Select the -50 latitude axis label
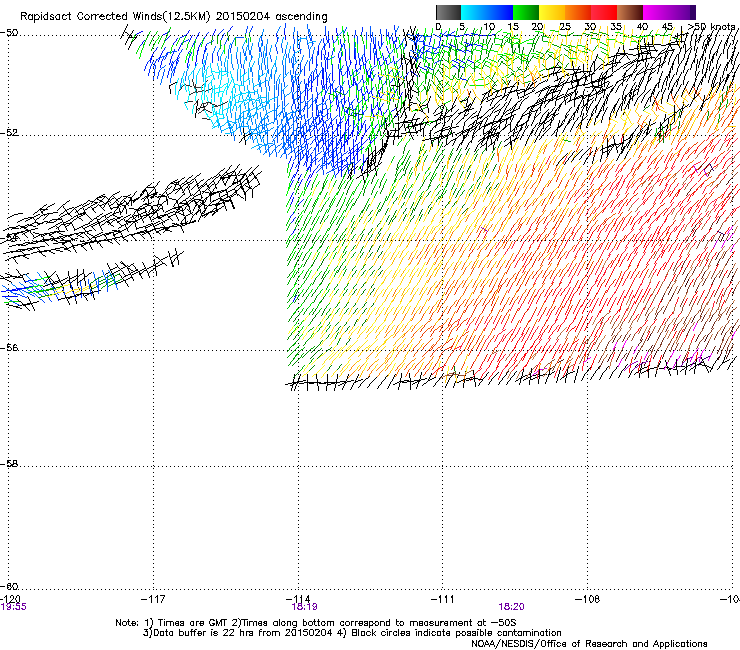This screenshot has width=740, height=650. point(9,33)
